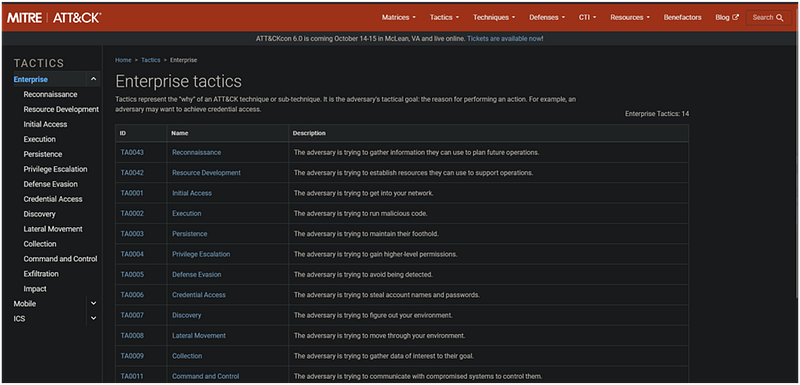Open the Persistence link in the table
Viewport: 800px width, 385px height.
tap(190, 234)
